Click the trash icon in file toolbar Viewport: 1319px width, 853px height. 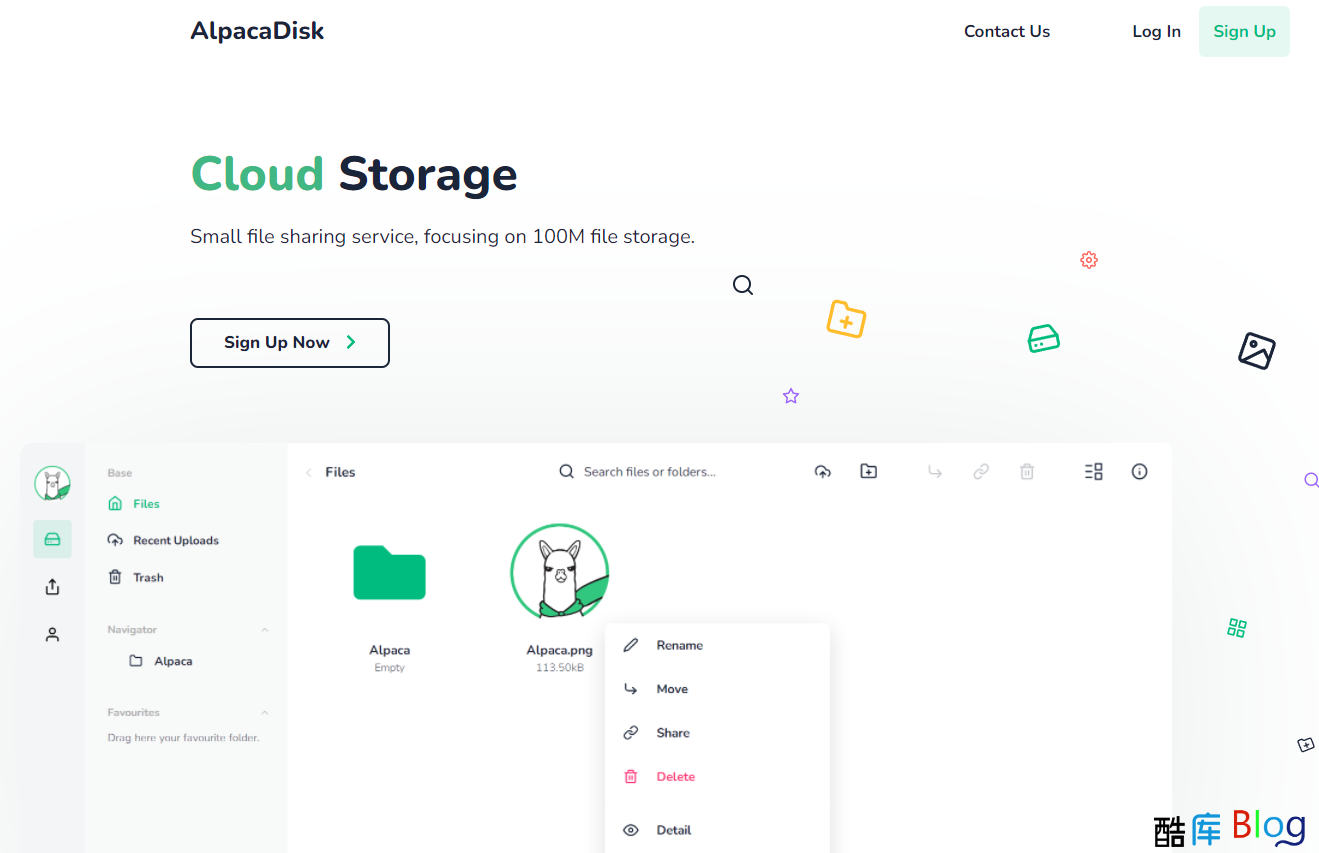(x=1026, y=472)
